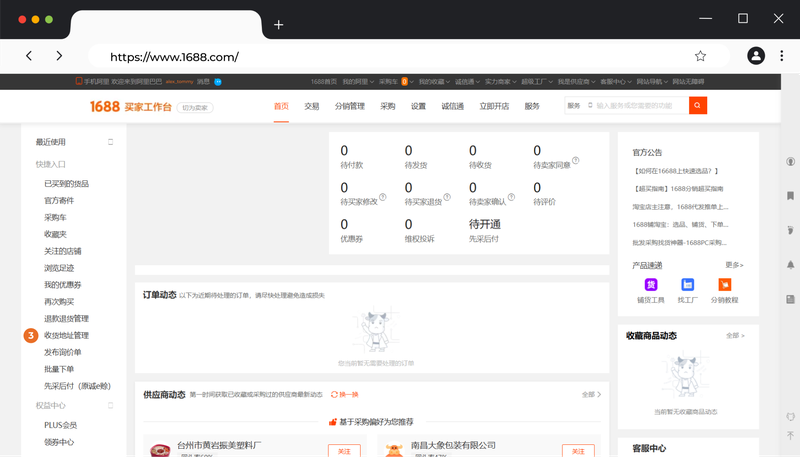This screenshot has width=800, height=457.
Task: Open the browser three-dot menu
Action: pos(785,57)
